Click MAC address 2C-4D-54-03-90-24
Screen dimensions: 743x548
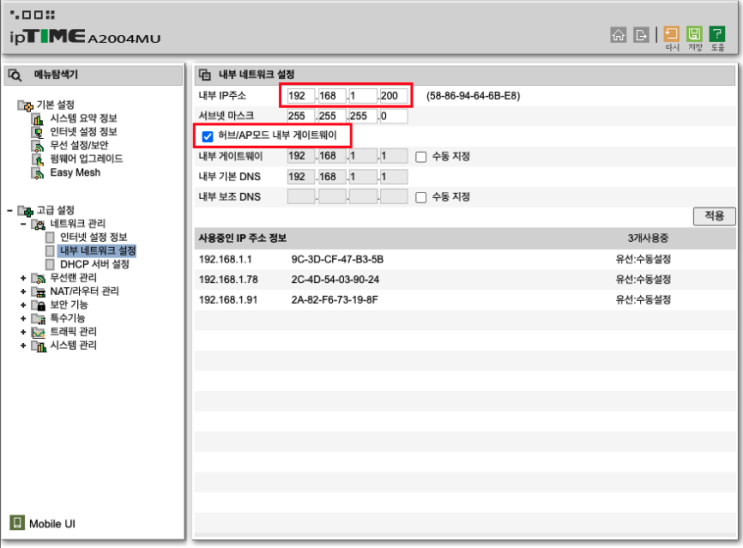tap(335, 280)
